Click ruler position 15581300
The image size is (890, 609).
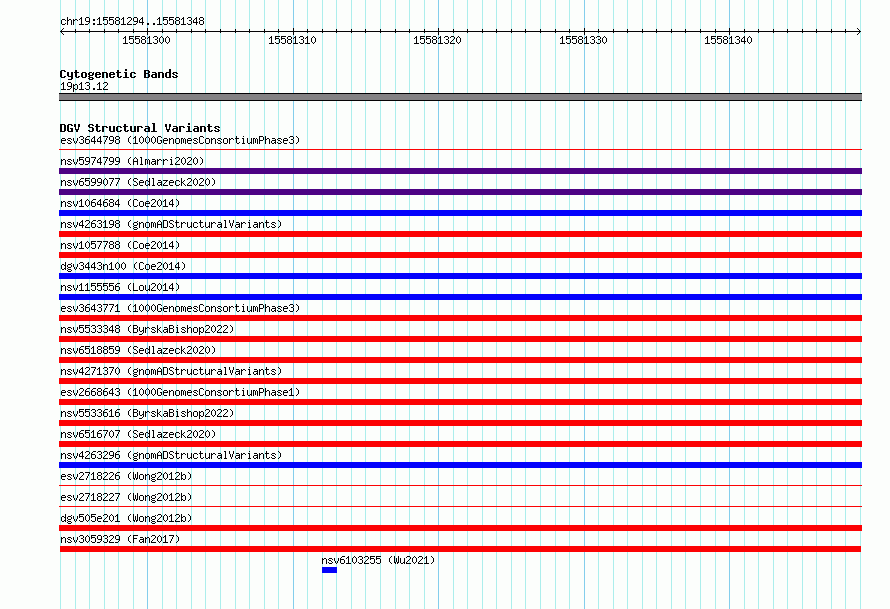pyautogui.click(x=146, y=40)
